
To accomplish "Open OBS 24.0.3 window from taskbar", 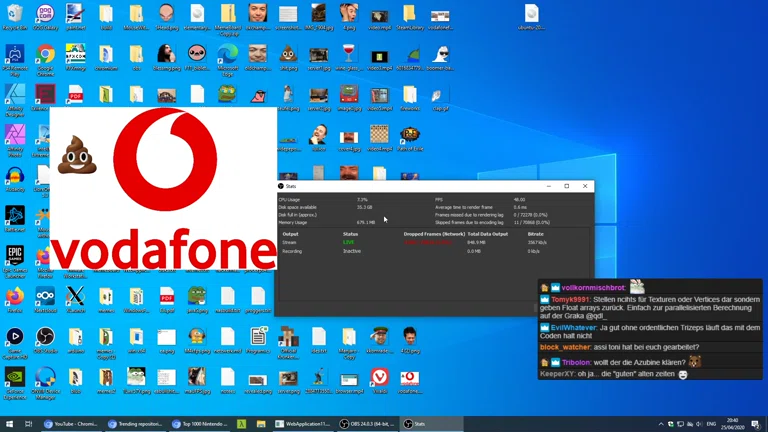I will [368, 424].
